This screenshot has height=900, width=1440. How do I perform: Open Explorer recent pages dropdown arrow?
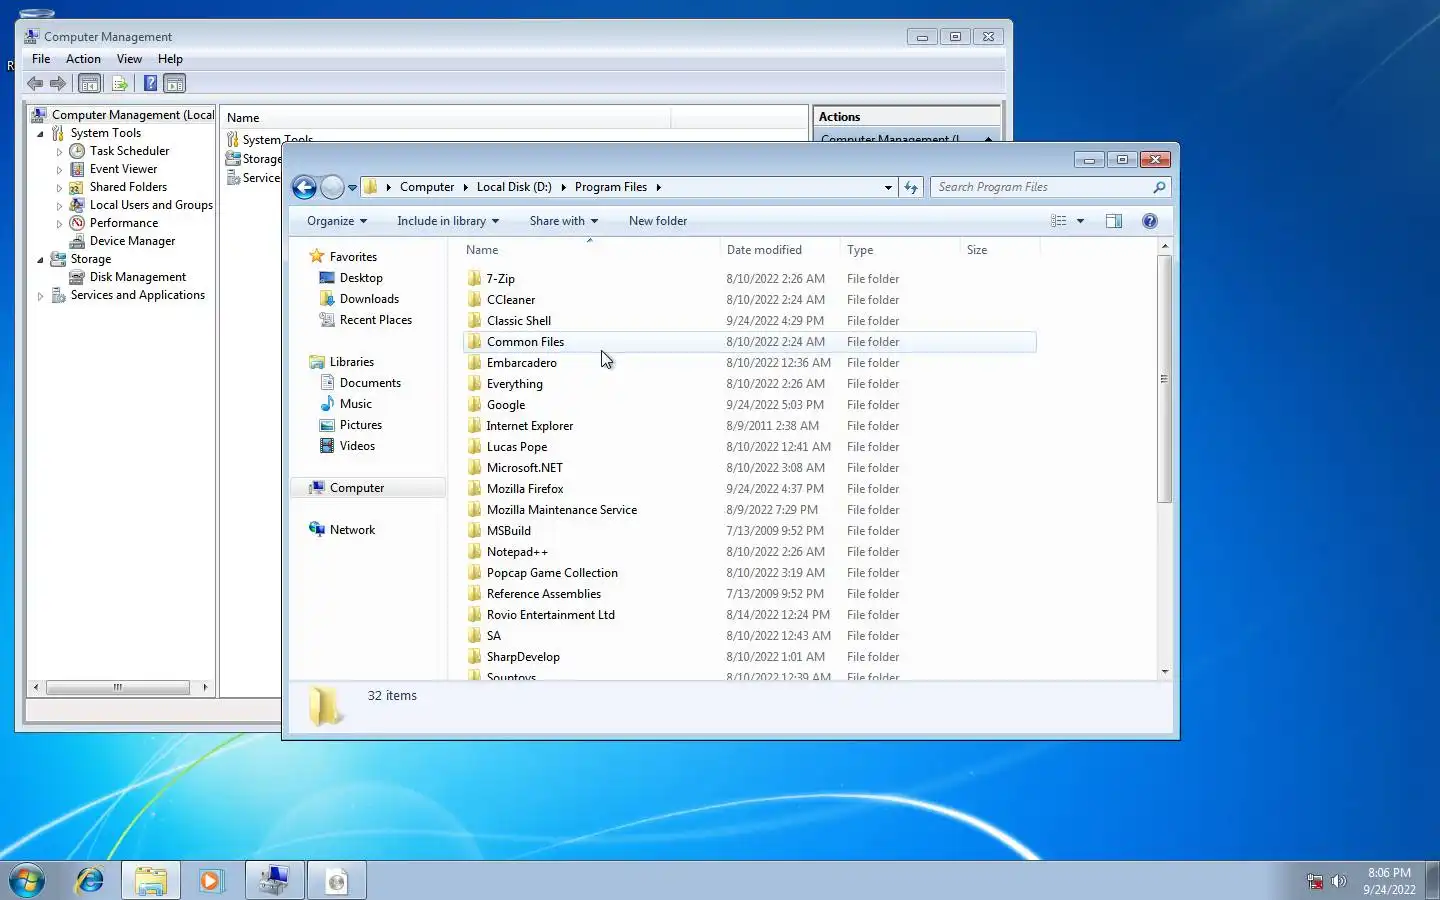coord(352,188)
